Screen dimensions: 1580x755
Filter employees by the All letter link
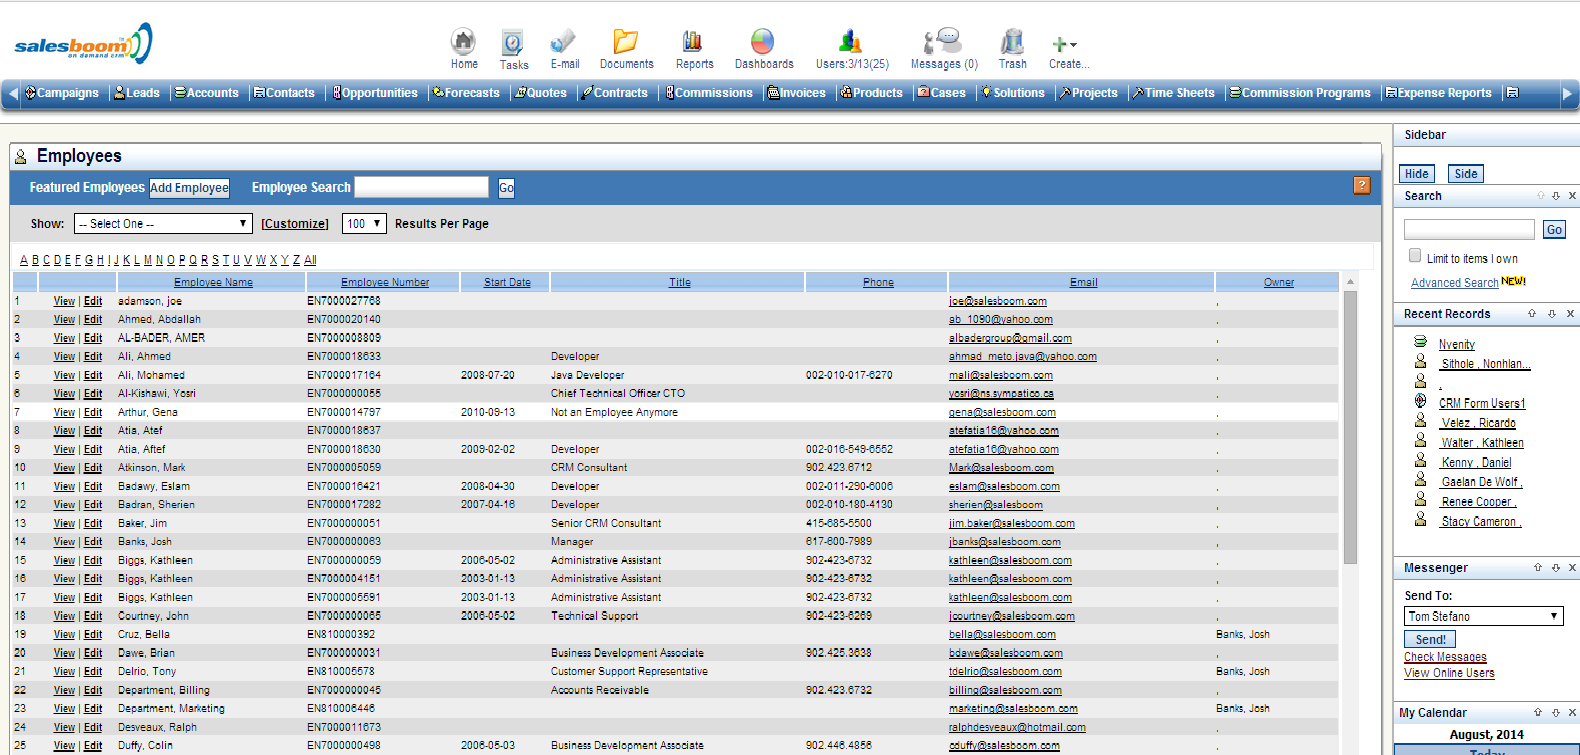[310, 260]
